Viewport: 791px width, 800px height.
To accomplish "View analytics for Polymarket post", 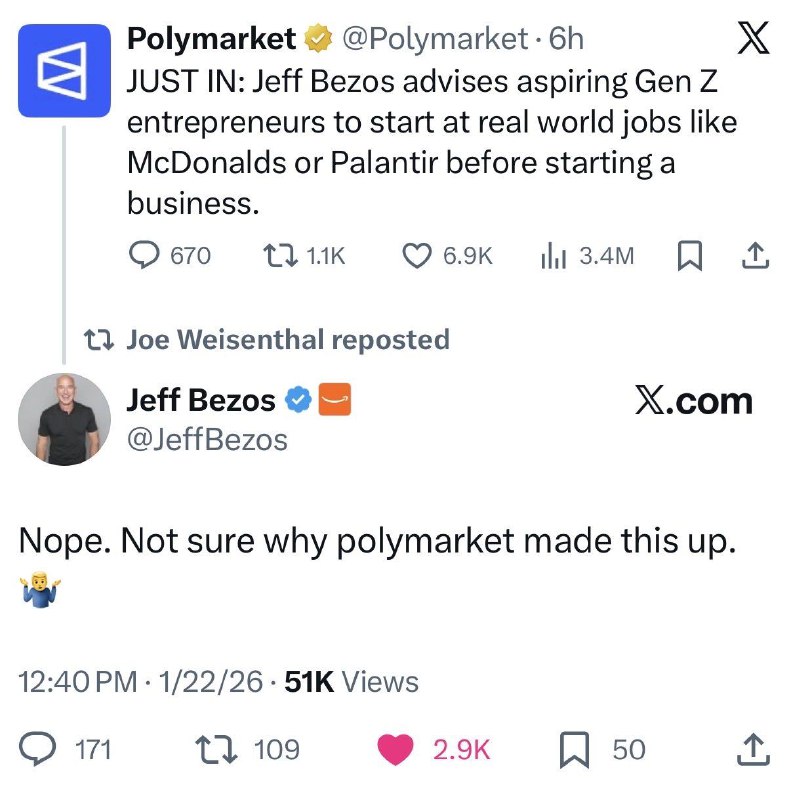I will 551,256.
